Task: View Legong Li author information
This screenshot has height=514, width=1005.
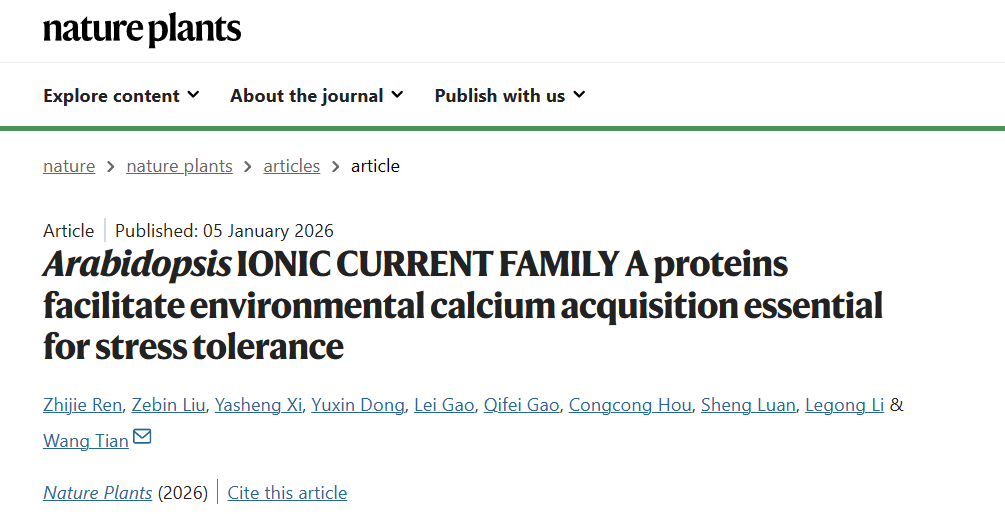Action: pos(844,405)
